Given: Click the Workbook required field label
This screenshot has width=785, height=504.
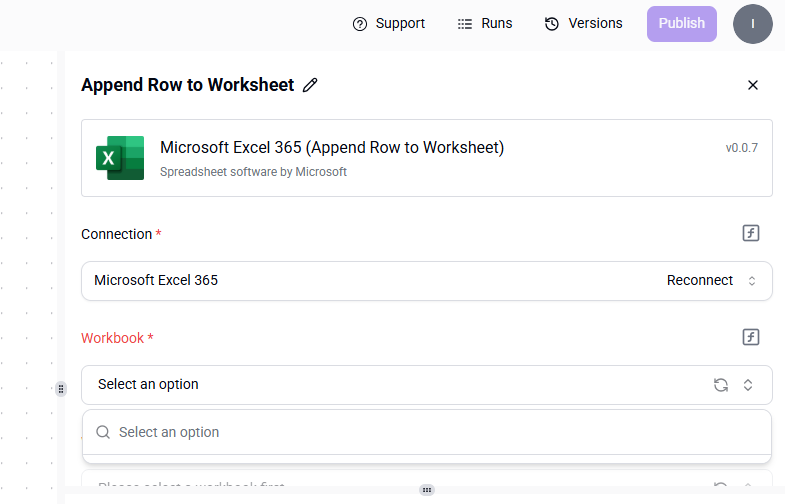Looking at the screenshot, I should pos(117,338).
